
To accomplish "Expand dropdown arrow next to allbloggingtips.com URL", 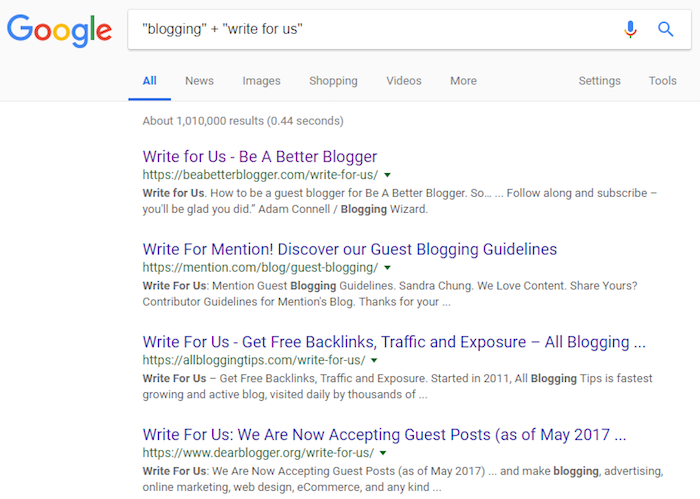I will tap(375, 360).
